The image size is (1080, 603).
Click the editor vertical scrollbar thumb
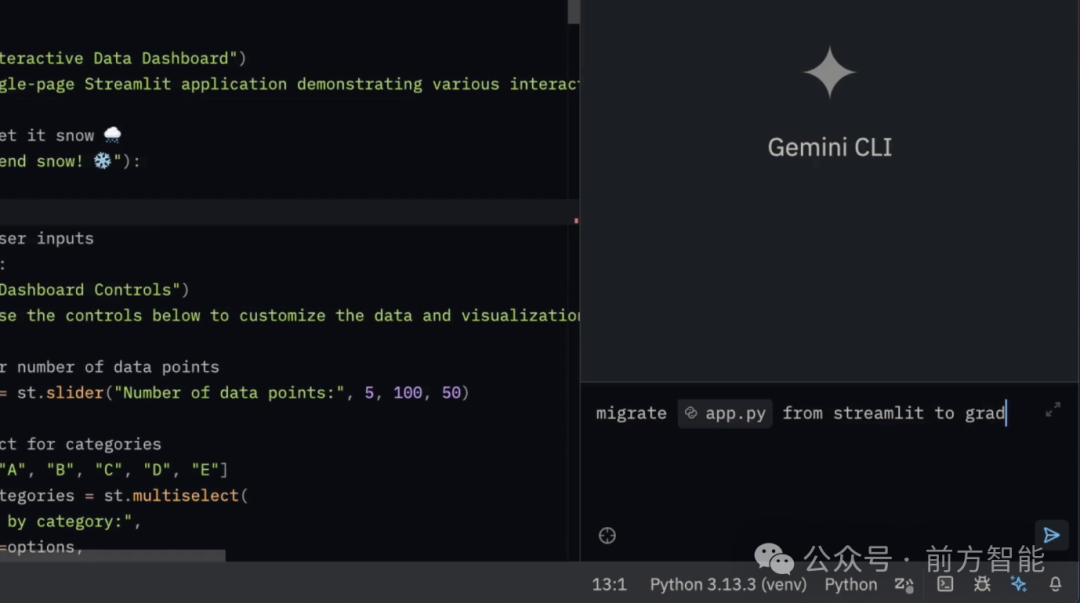tap(573, 12)
